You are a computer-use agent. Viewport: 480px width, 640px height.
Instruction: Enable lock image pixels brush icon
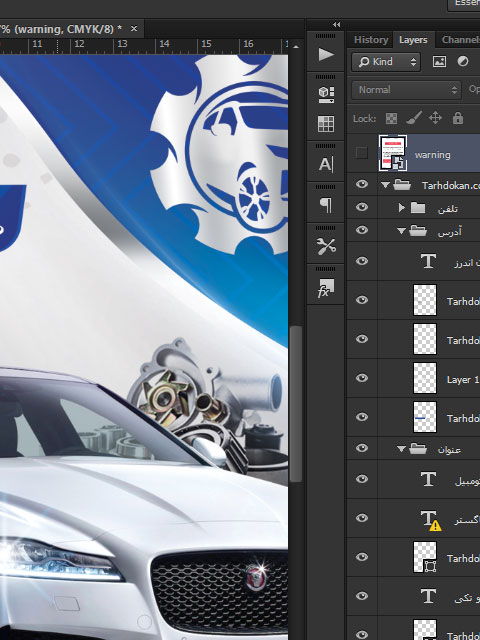click(414, 118)
